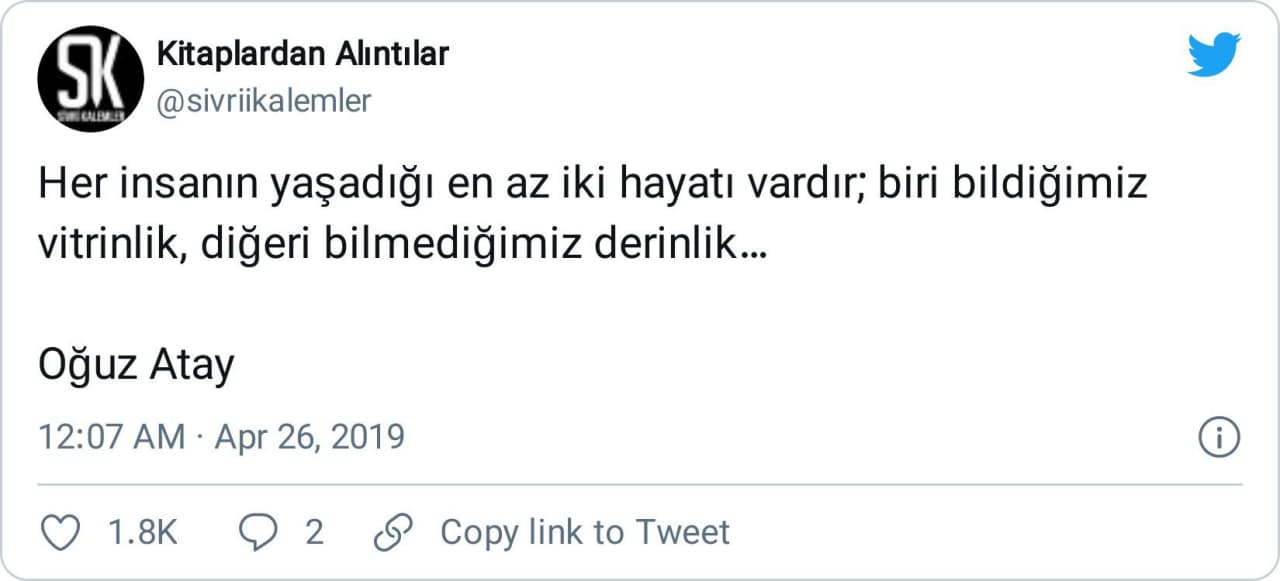Open the Kitaplardan Alıntılar profile name
The height and width of the screenshot is (581, 1280).
(303, 54)
